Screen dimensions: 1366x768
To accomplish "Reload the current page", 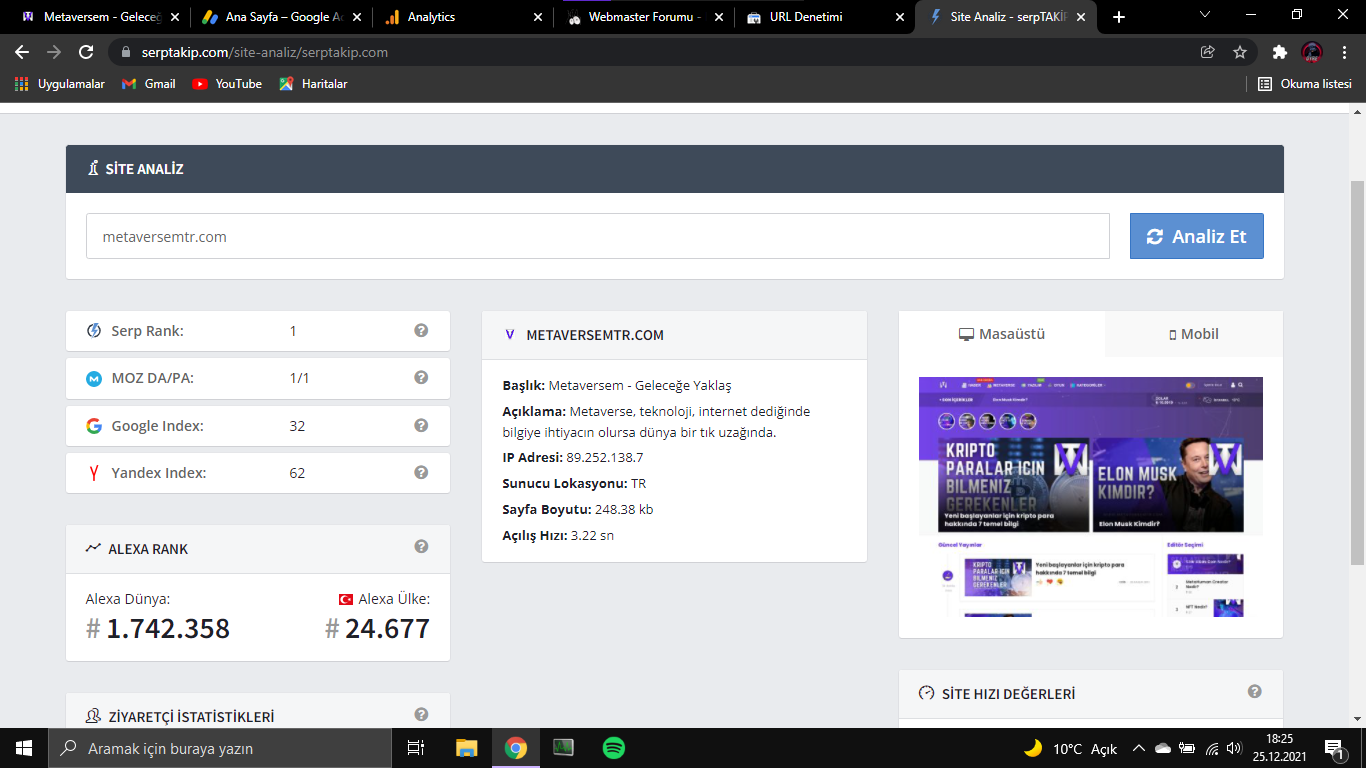I will tap(86, 52).
